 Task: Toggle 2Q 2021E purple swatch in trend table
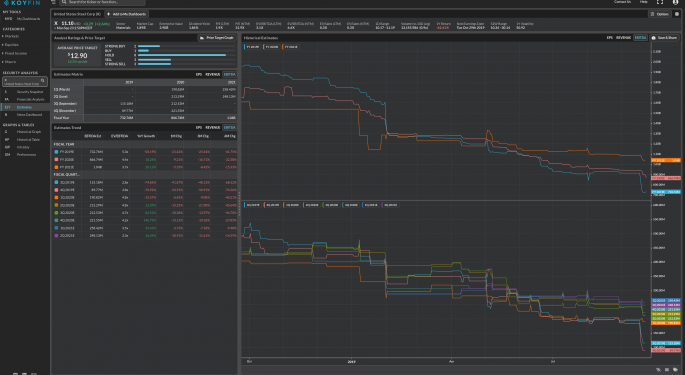tap(56, 235)
